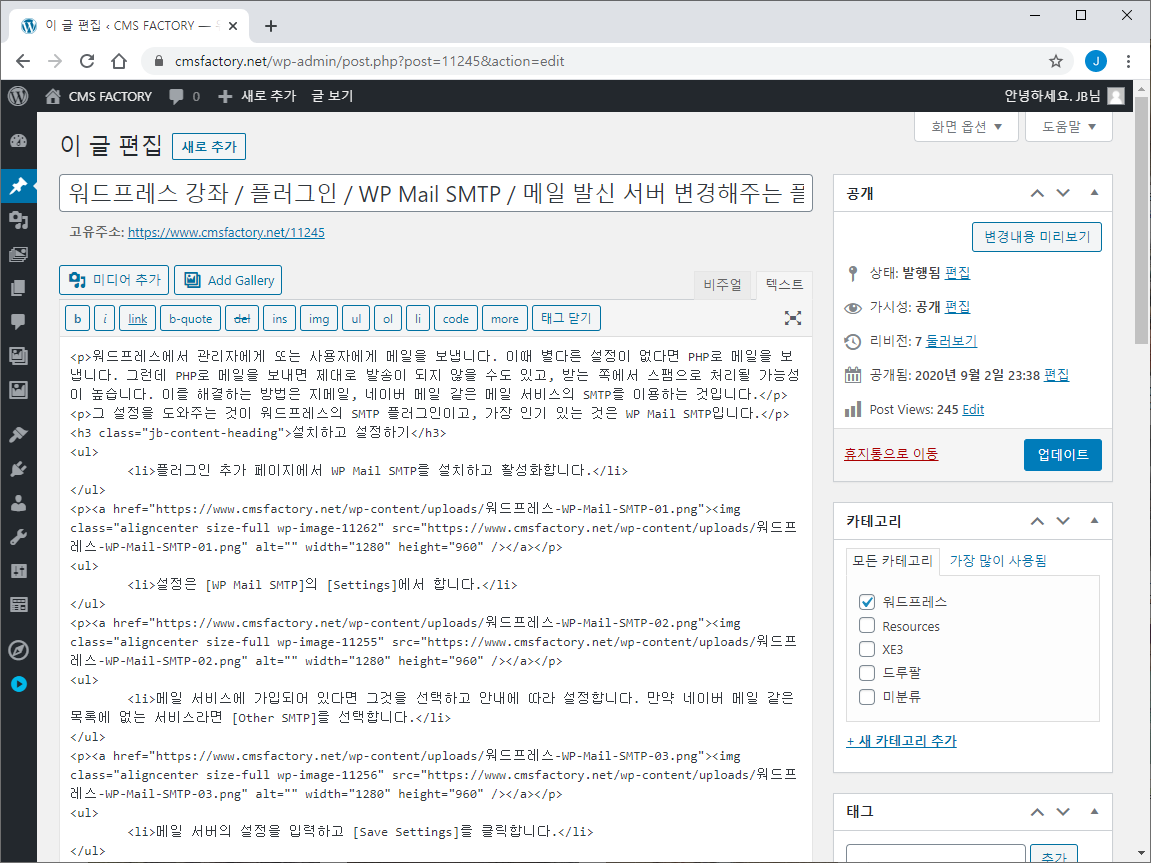Click the 휴지통으로 이동 link
This screenshot has height=863, width=1151.
tap(891, 454)
